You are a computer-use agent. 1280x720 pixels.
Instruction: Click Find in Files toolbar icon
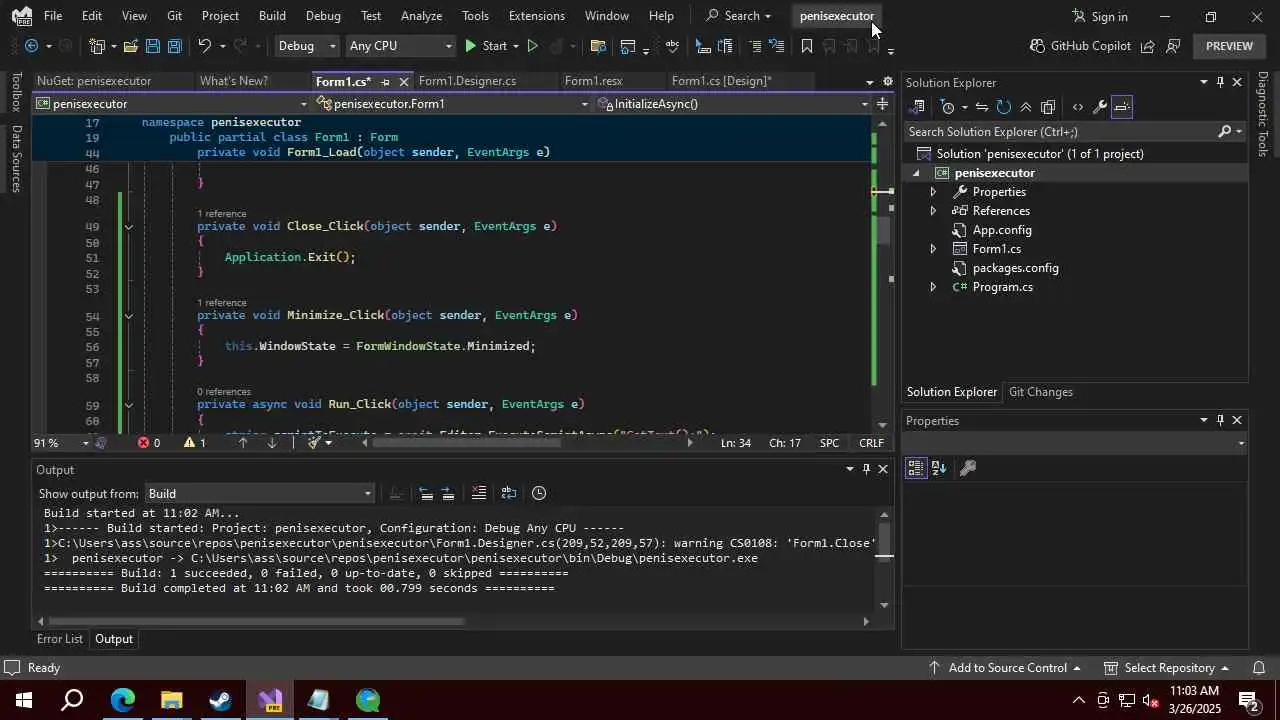tap(598, 46)
